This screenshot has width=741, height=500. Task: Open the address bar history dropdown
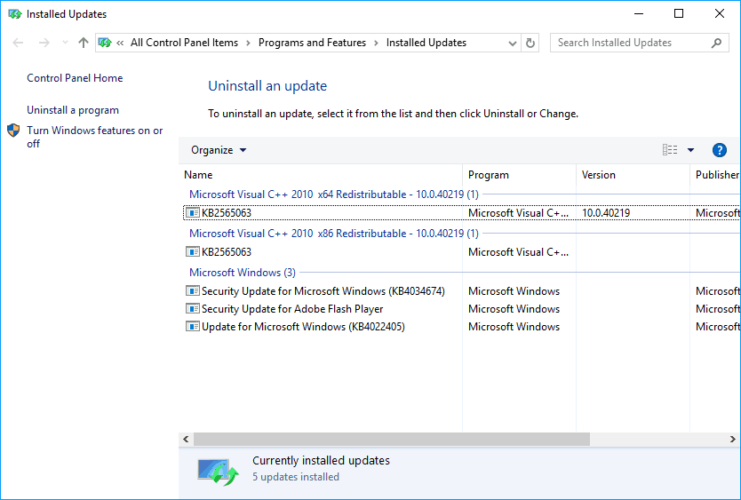[512, 43]
